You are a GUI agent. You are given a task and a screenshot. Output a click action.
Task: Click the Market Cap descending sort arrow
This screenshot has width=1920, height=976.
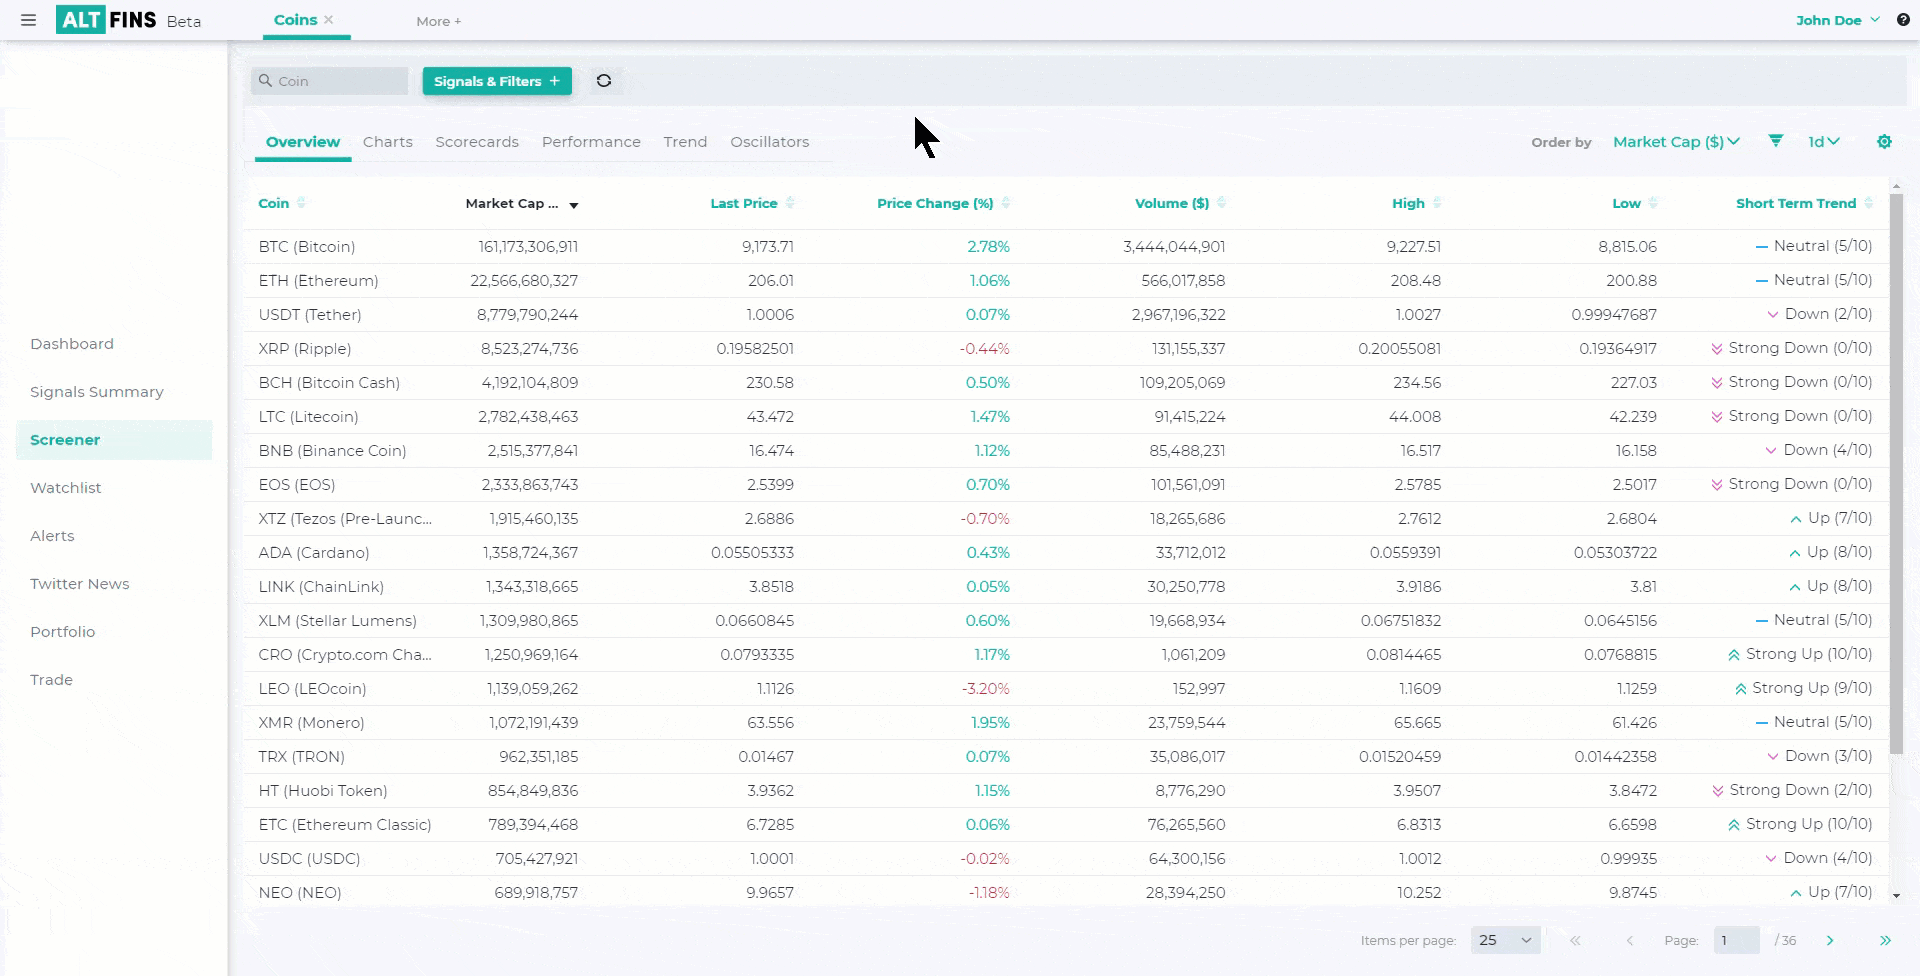click(574, 205)
